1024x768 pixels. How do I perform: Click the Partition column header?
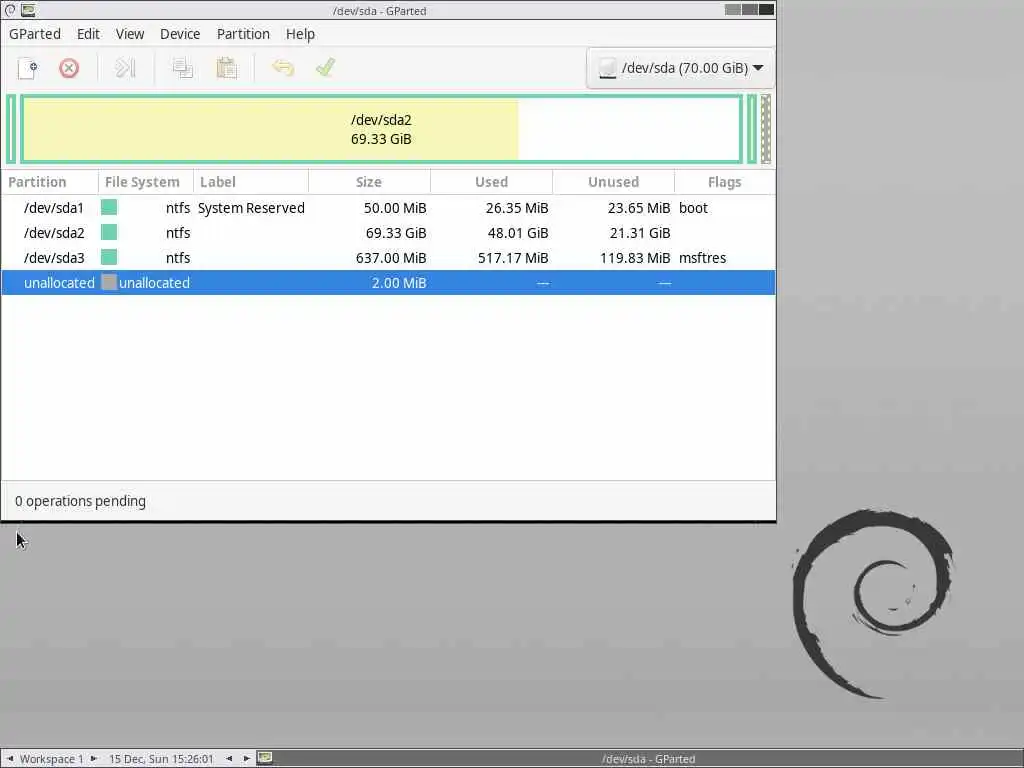pyautogui.click(x=50, y=182)
